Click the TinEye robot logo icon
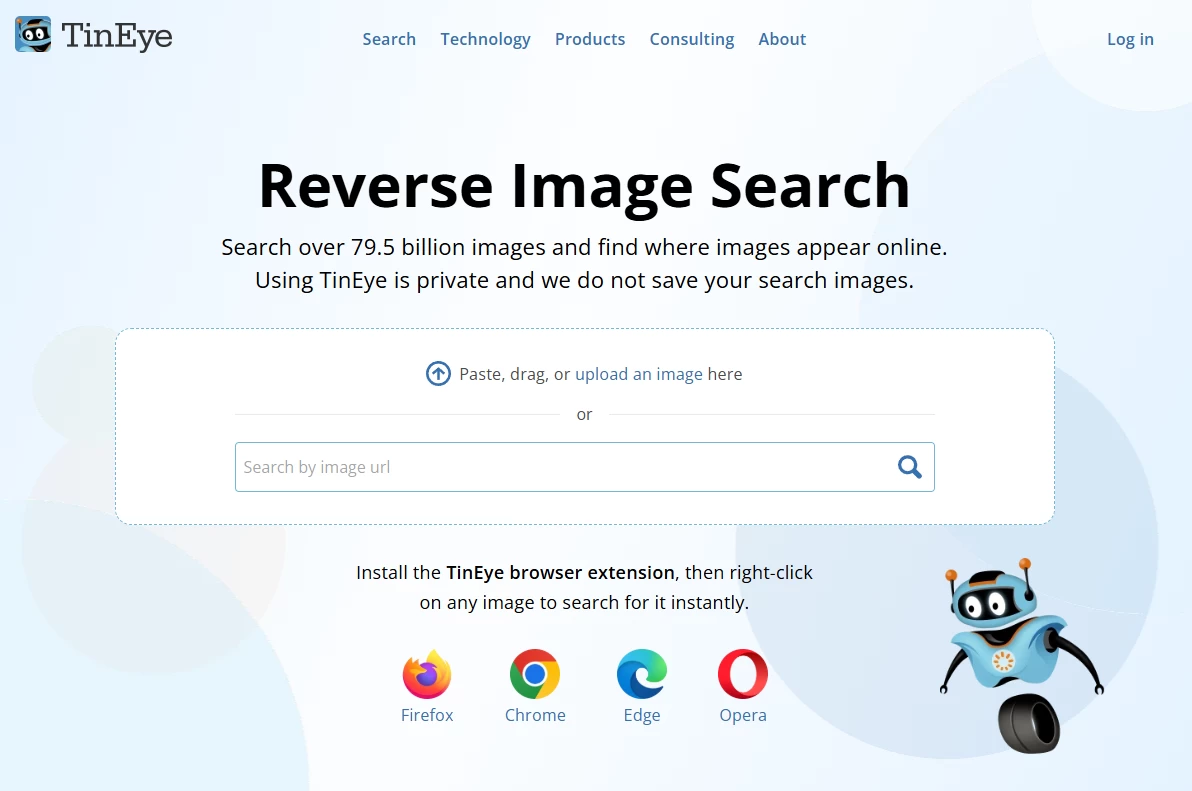The width and height of the screenshot is (1192, 791). pyautogui.click(x=33, y=34)
